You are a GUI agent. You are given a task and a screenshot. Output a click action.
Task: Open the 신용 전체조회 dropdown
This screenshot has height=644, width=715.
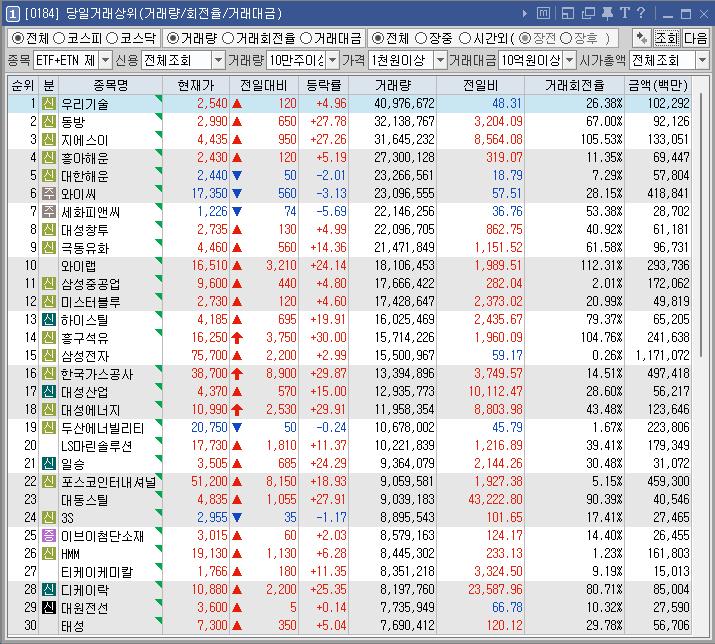click(x=219, y=60)
